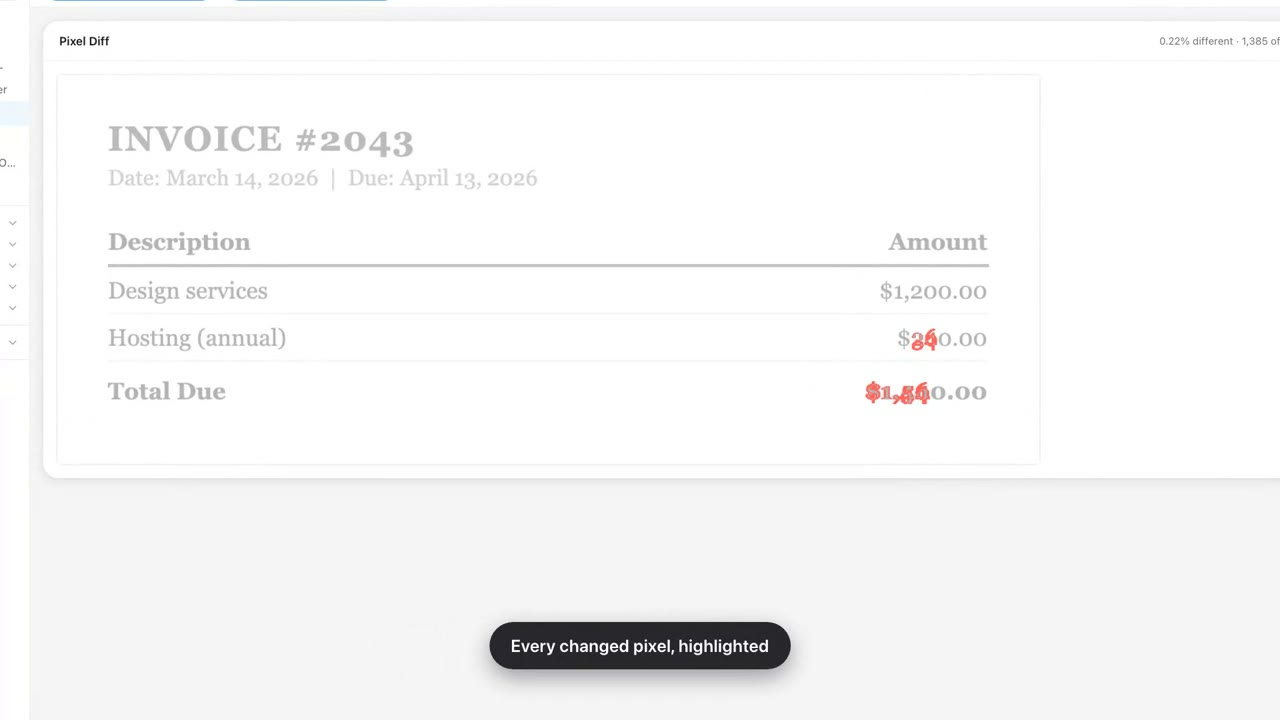Toggle the last chevron above the sidebar divider
1280x720 pixels.
tap(12, 308)
